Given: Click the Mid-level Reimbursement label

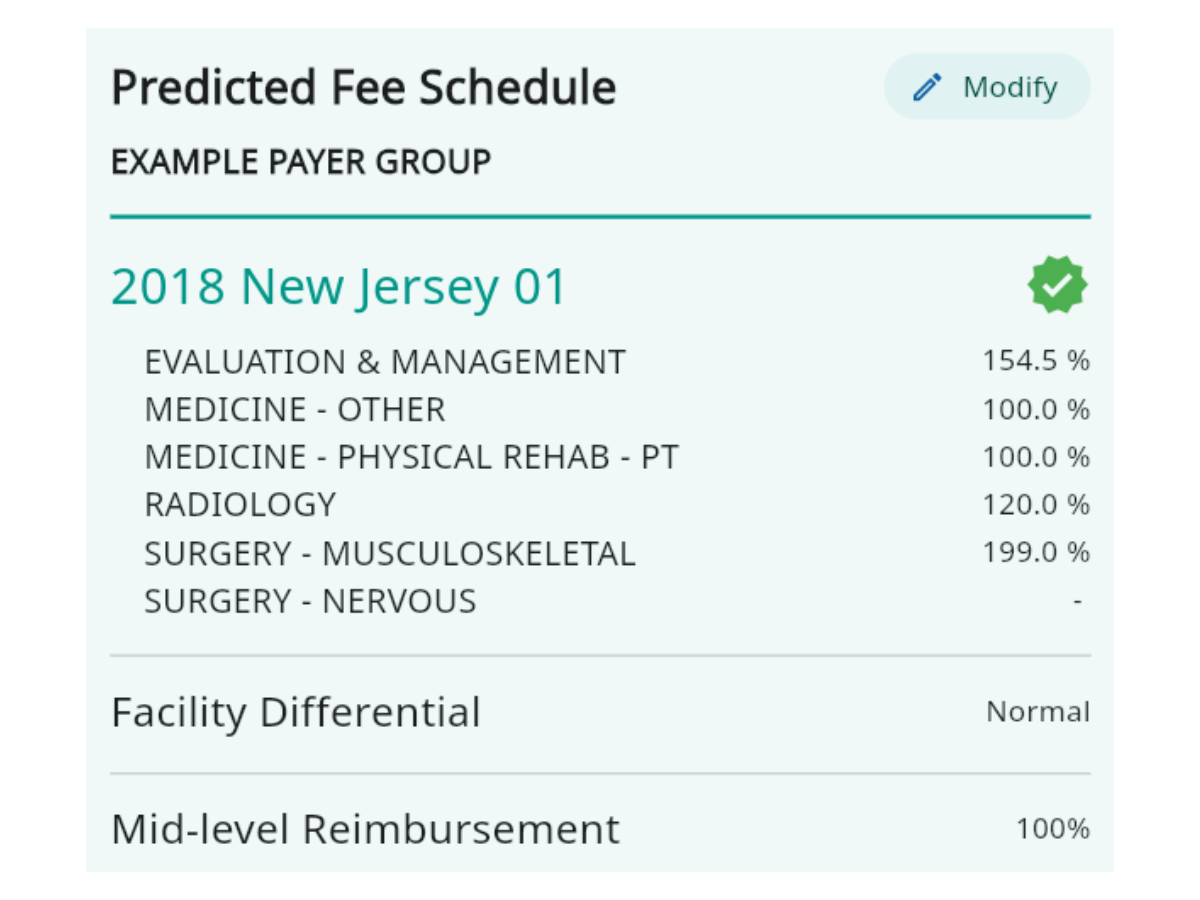Looking at the screenshot, I should point(365,830).
